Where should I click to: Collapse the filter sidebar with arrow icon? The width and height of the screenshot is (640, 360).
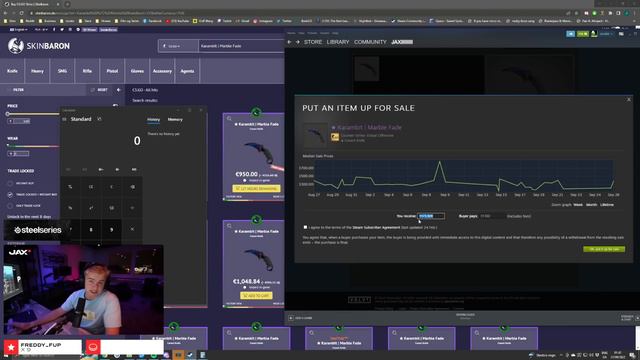119,90
